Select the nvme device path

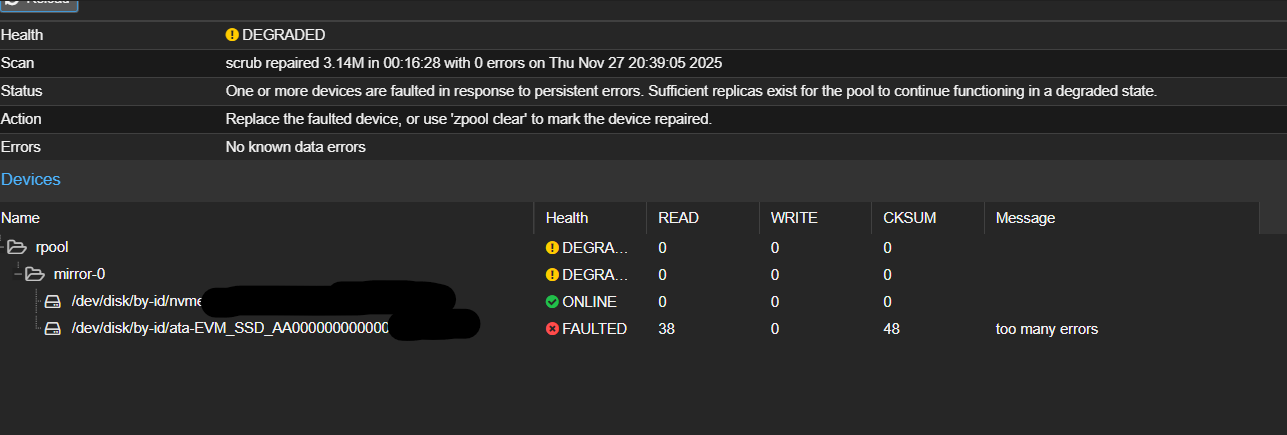pos(137,301)
